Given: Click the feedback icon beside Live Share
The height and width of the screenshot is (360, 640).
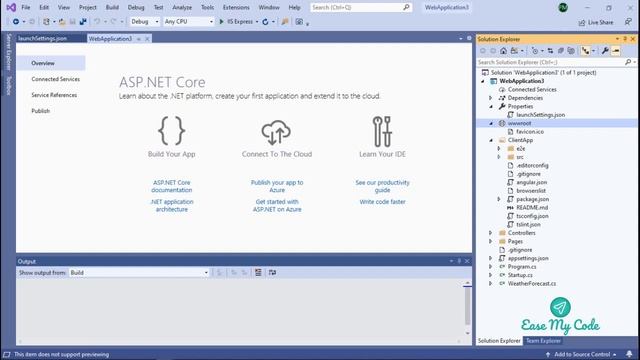Looking at the screenshot, I should pyautogui.click(x=628, y=22).
